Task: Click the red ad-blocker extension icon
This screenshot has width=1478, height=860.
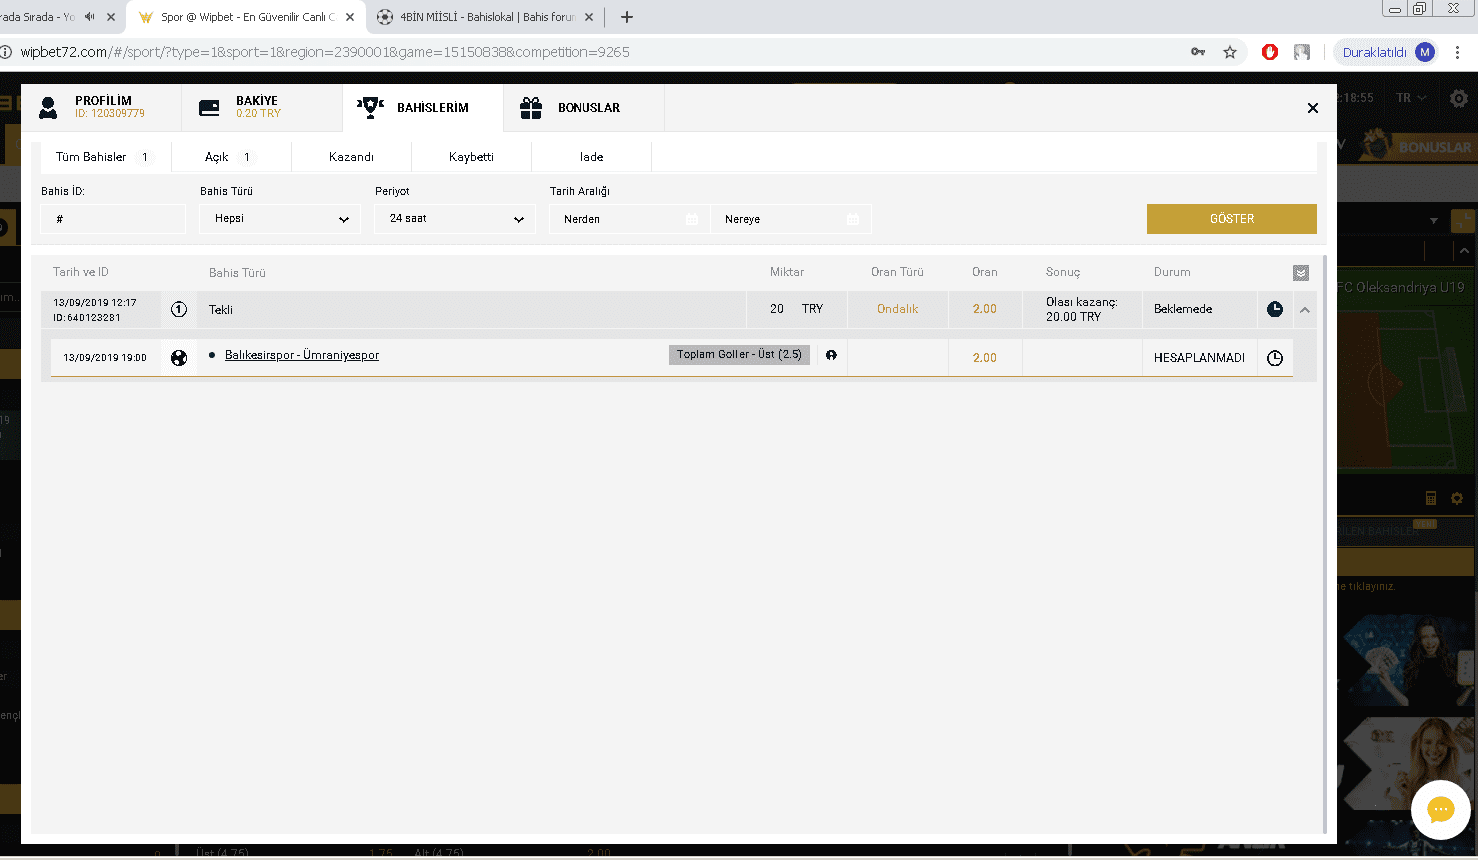Action: click(x=1270, y=52)
